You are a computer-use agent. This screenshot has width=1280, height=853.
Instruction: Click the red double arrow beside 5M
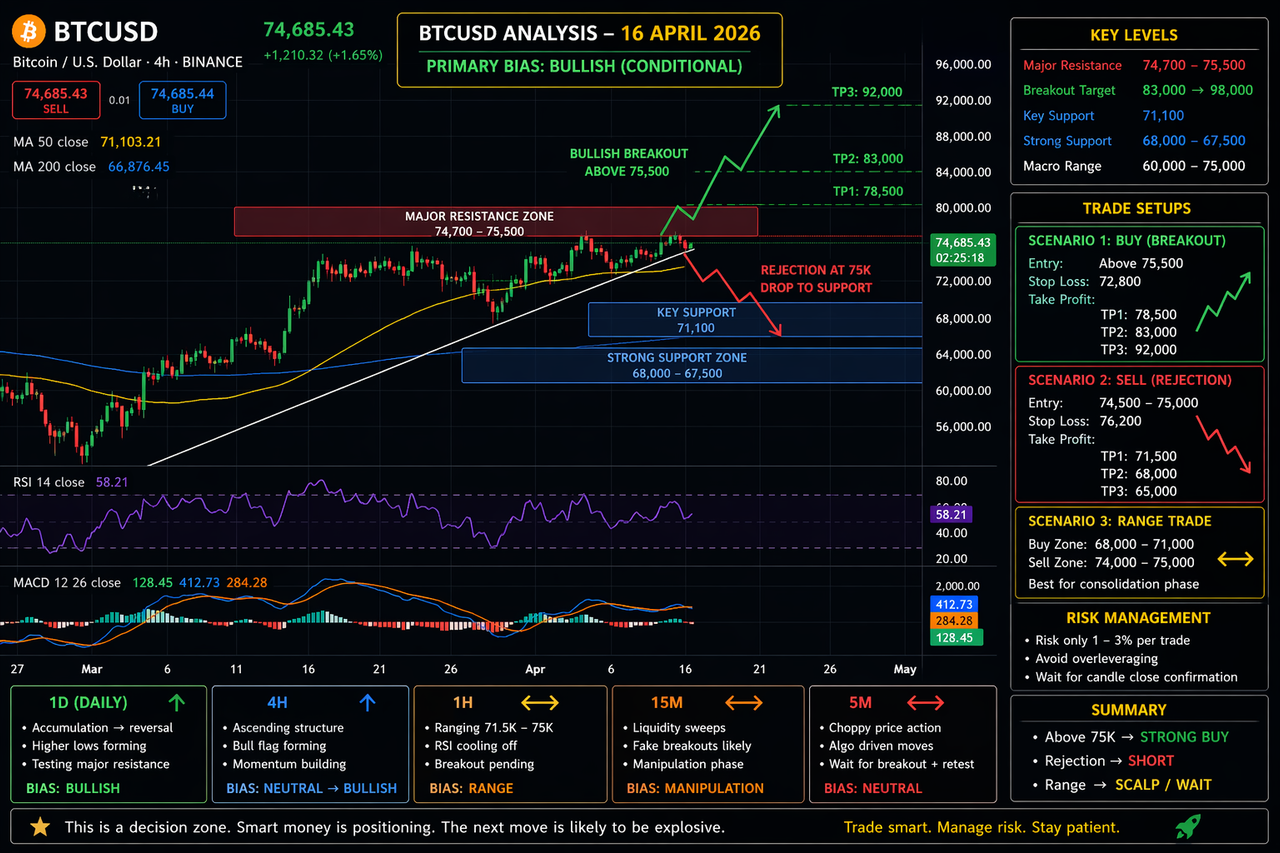(925, 702)
